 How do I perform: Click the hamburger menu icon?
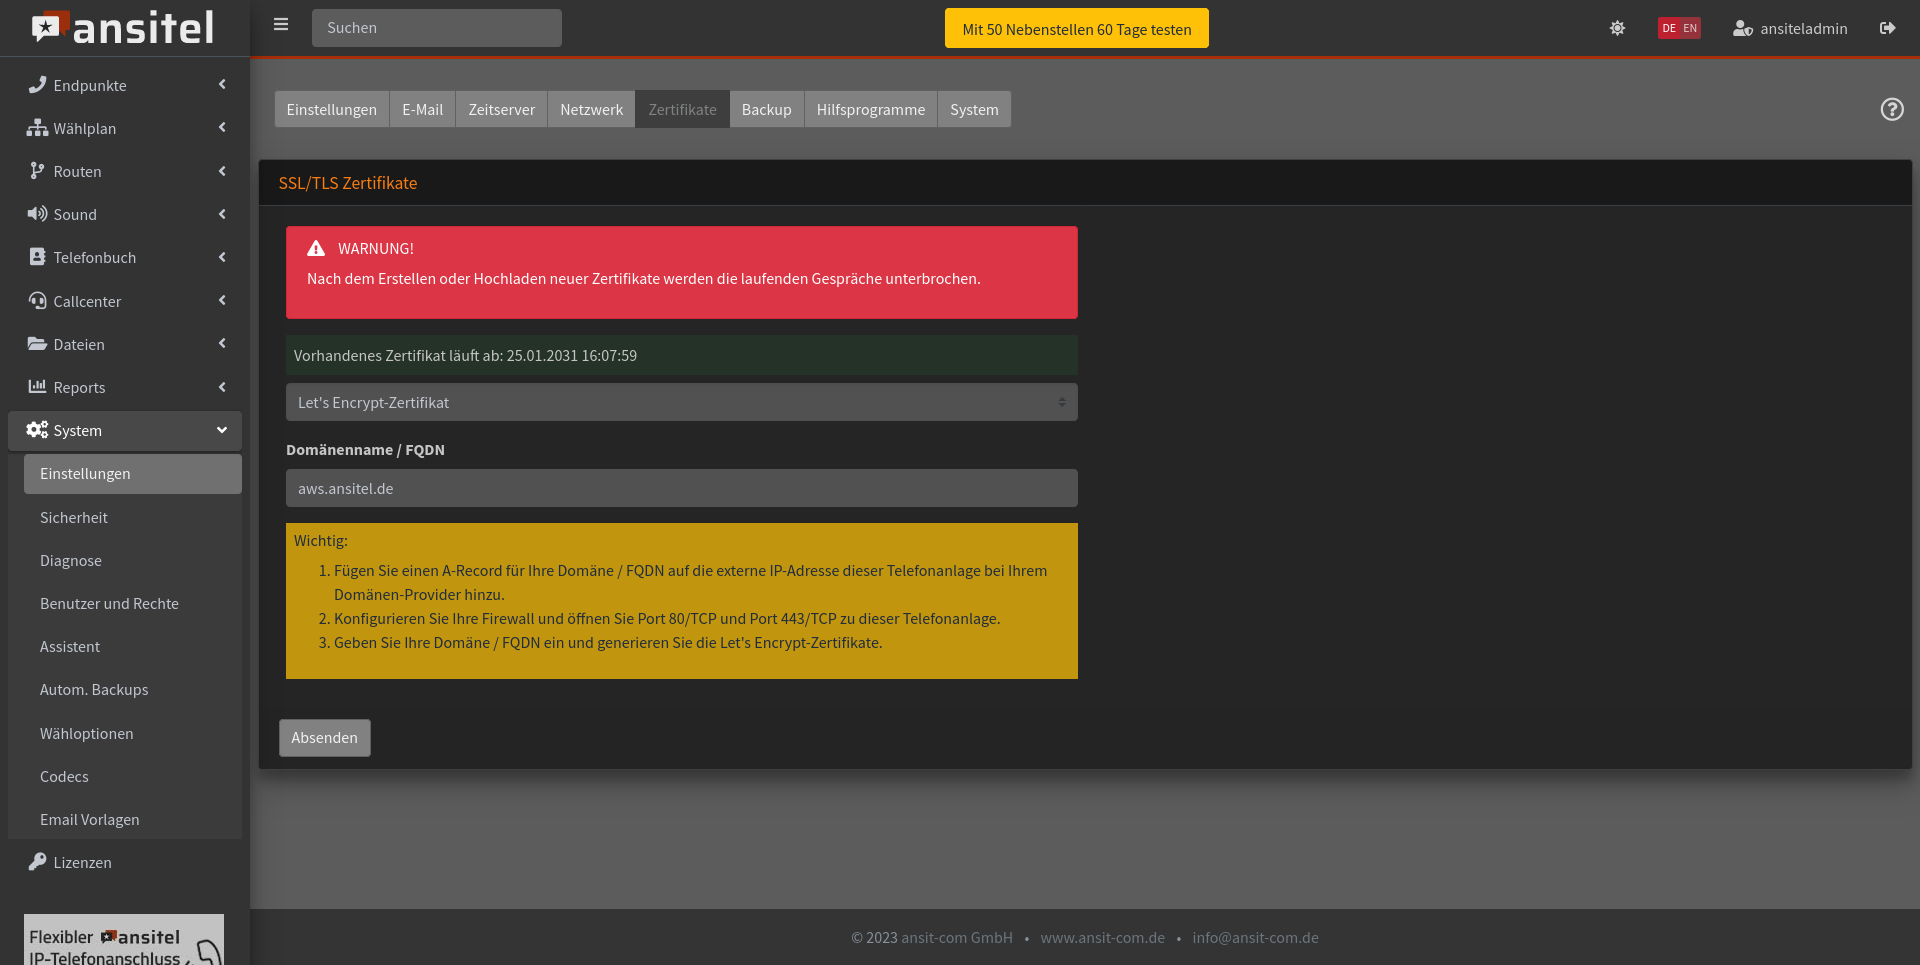tap(281, 25)
